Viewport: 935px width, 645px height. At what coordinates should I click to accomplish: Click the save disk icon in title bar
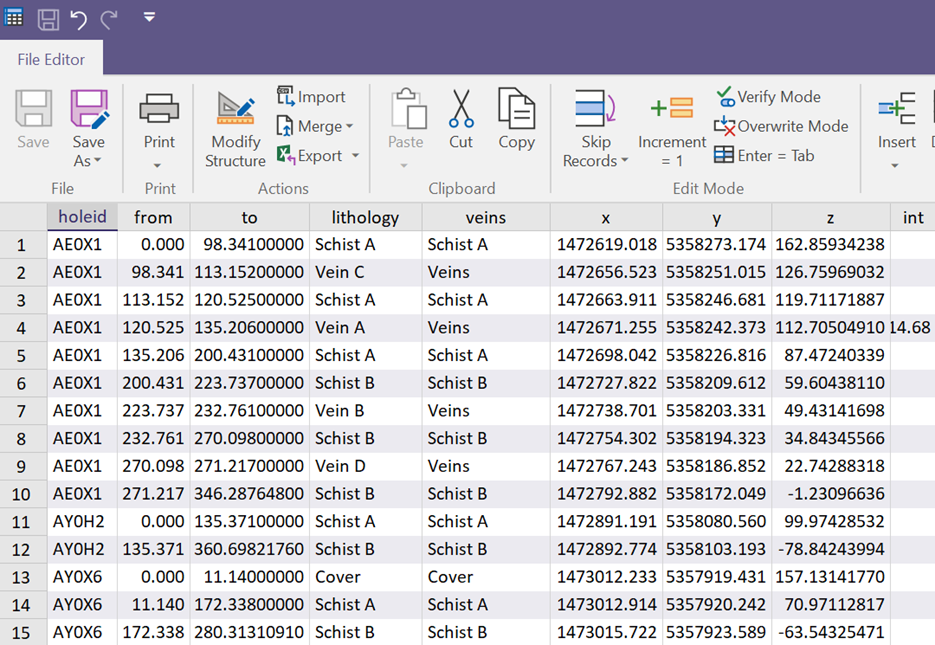click(x=47, y=19)
